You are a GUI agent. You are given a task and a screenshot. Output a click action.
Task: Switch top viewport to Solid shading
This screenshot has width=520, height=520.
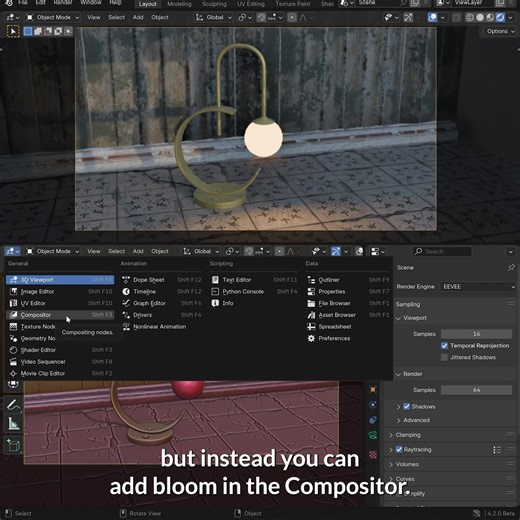(x=480, y=17)
